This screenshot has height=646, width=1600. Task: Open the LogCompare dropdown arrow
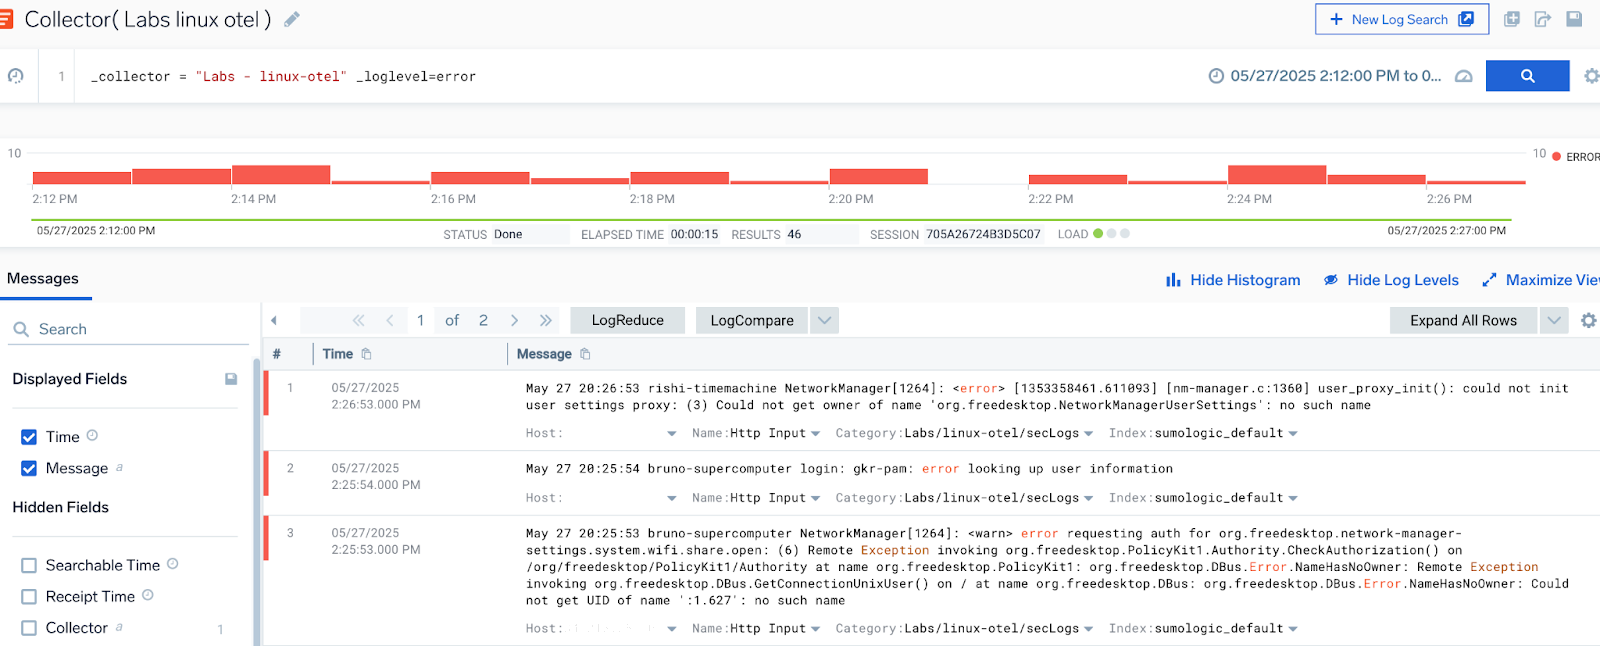(x=824, y=320)
